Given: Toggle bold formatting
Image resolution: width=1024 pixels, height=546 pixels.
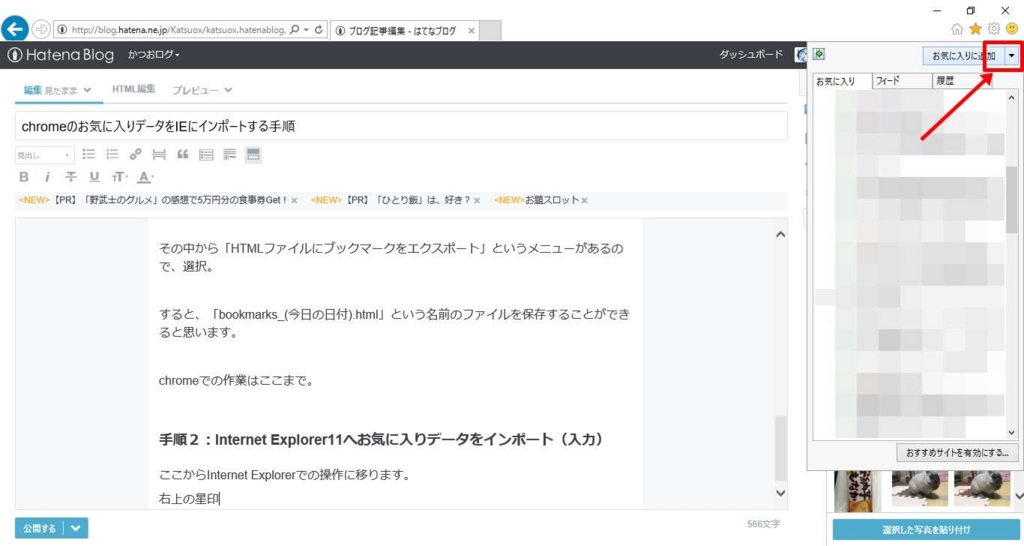Looking at the screenshot, I should tap(24, 176).
